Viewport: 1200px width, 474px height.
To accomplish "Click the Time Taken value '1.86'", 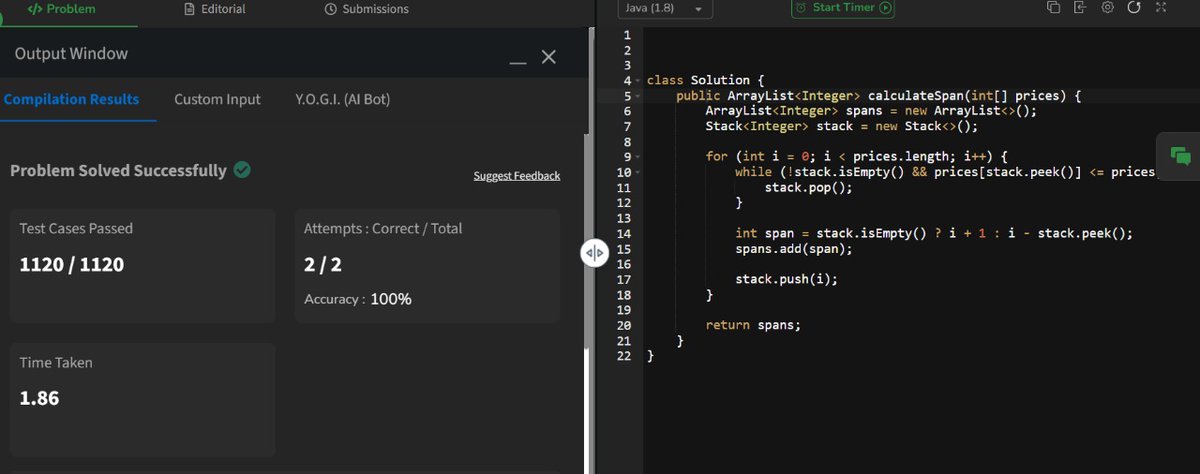I will point(39,398).
